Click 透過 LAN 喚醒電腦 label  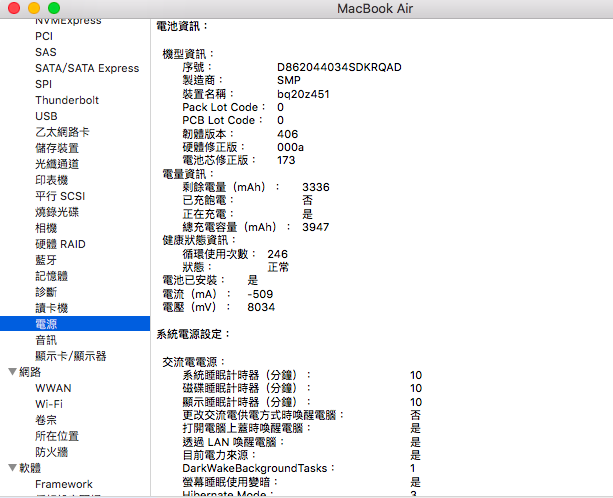pyautogui.click(x=233, y=442)
